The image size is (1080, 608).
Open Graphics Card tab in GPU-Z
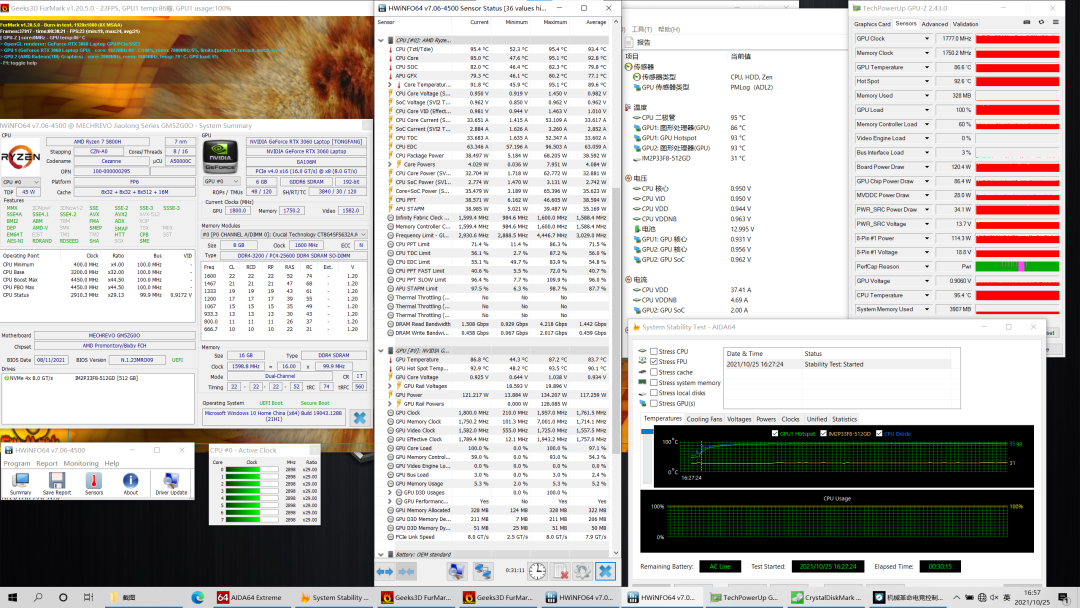tap(872, 24)
